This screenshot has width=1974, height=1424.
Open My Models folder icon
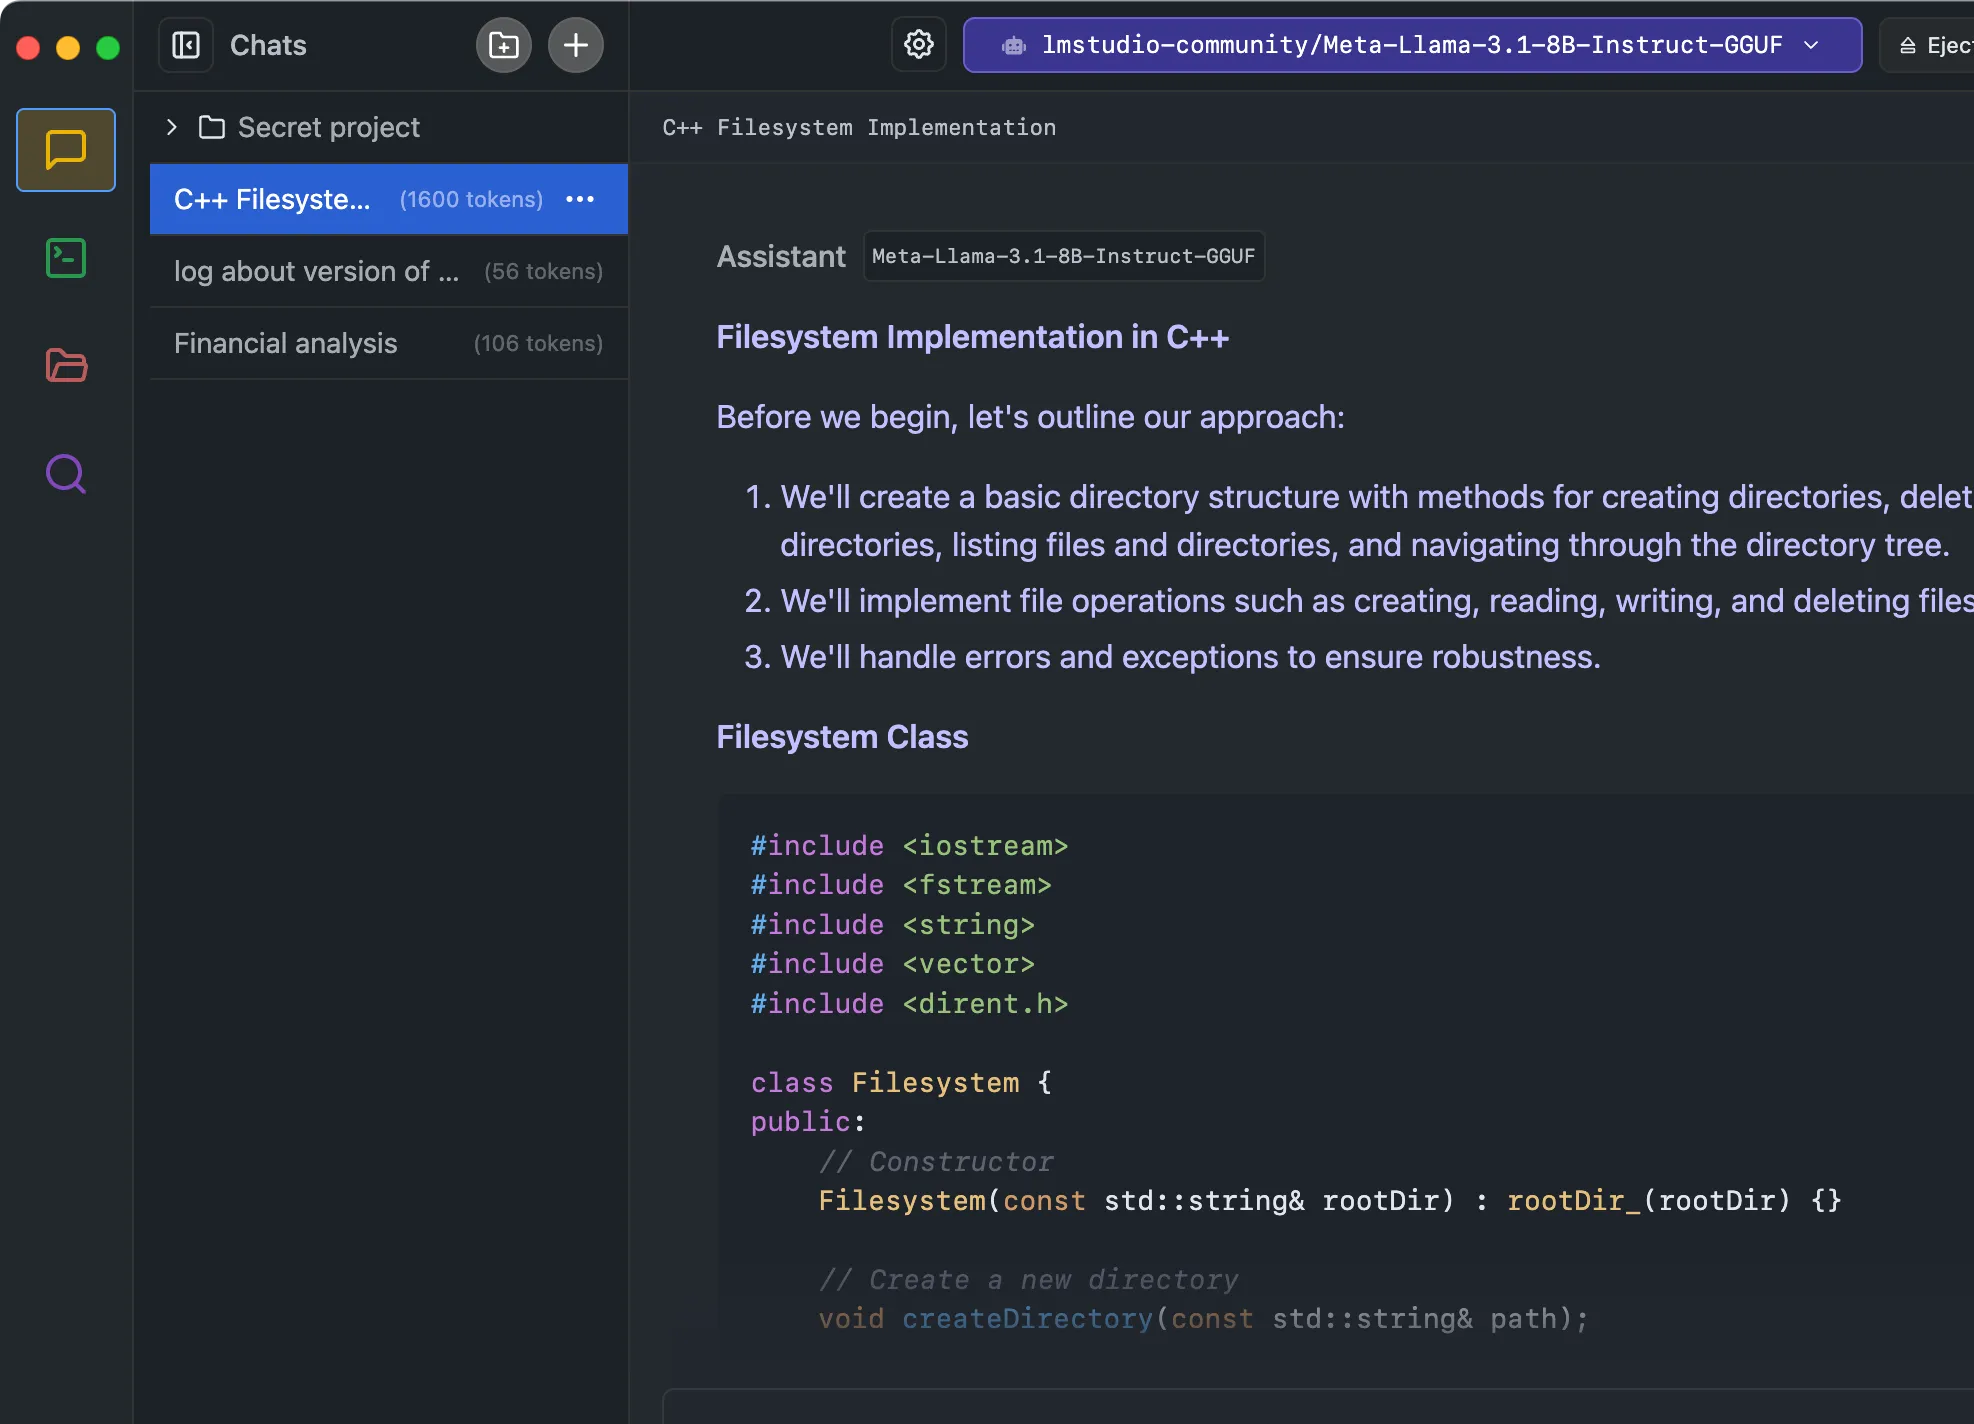[66, 365]
